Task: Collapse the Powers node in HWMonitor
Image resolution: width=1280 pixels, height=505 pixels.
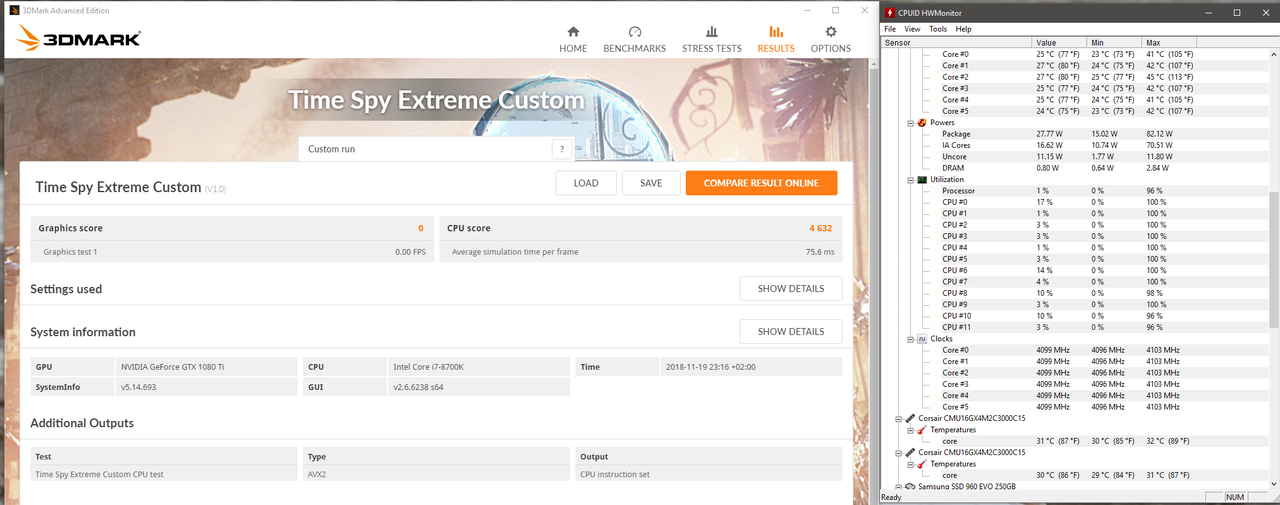Action: coord(910,122)
